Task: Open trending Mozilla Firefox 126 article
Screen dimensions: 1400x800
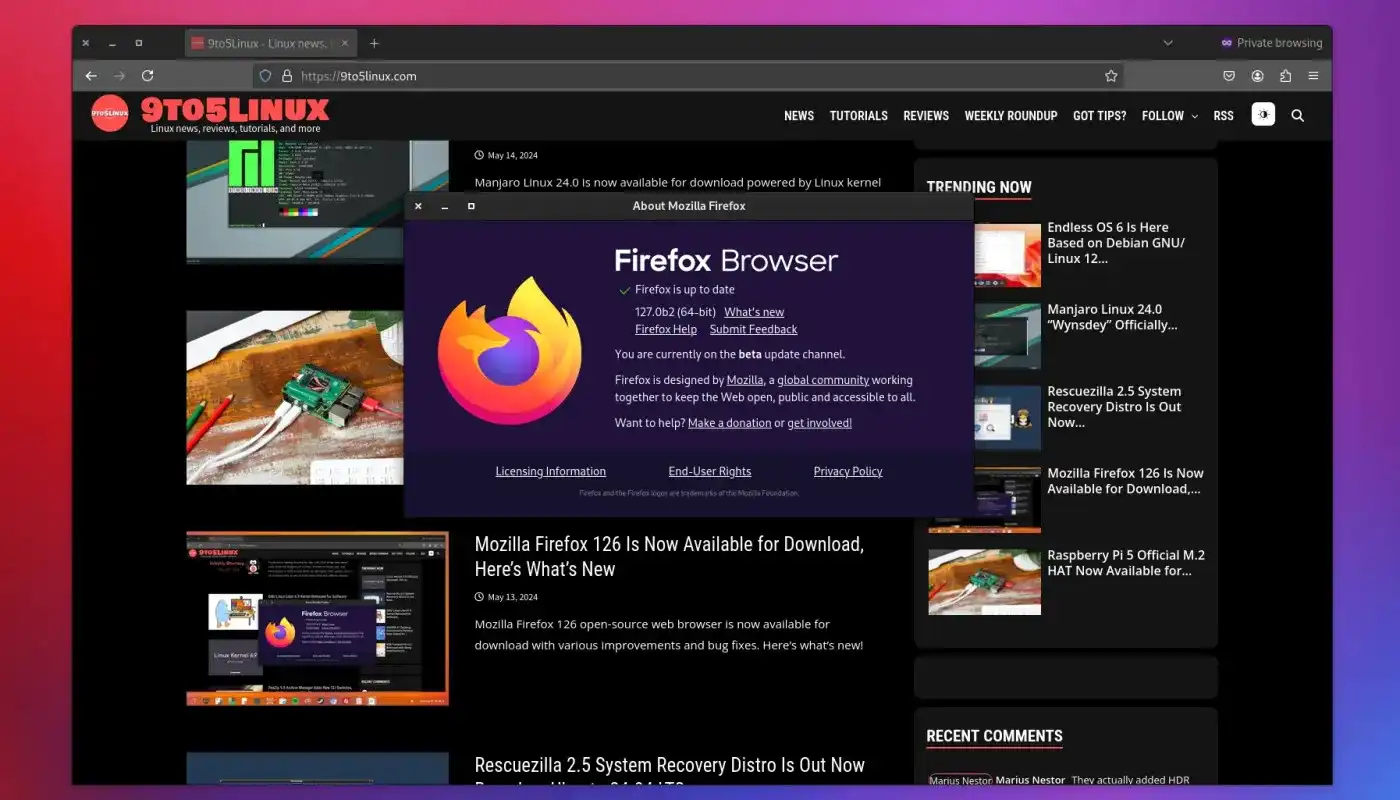Action: tap(1125, 481)
